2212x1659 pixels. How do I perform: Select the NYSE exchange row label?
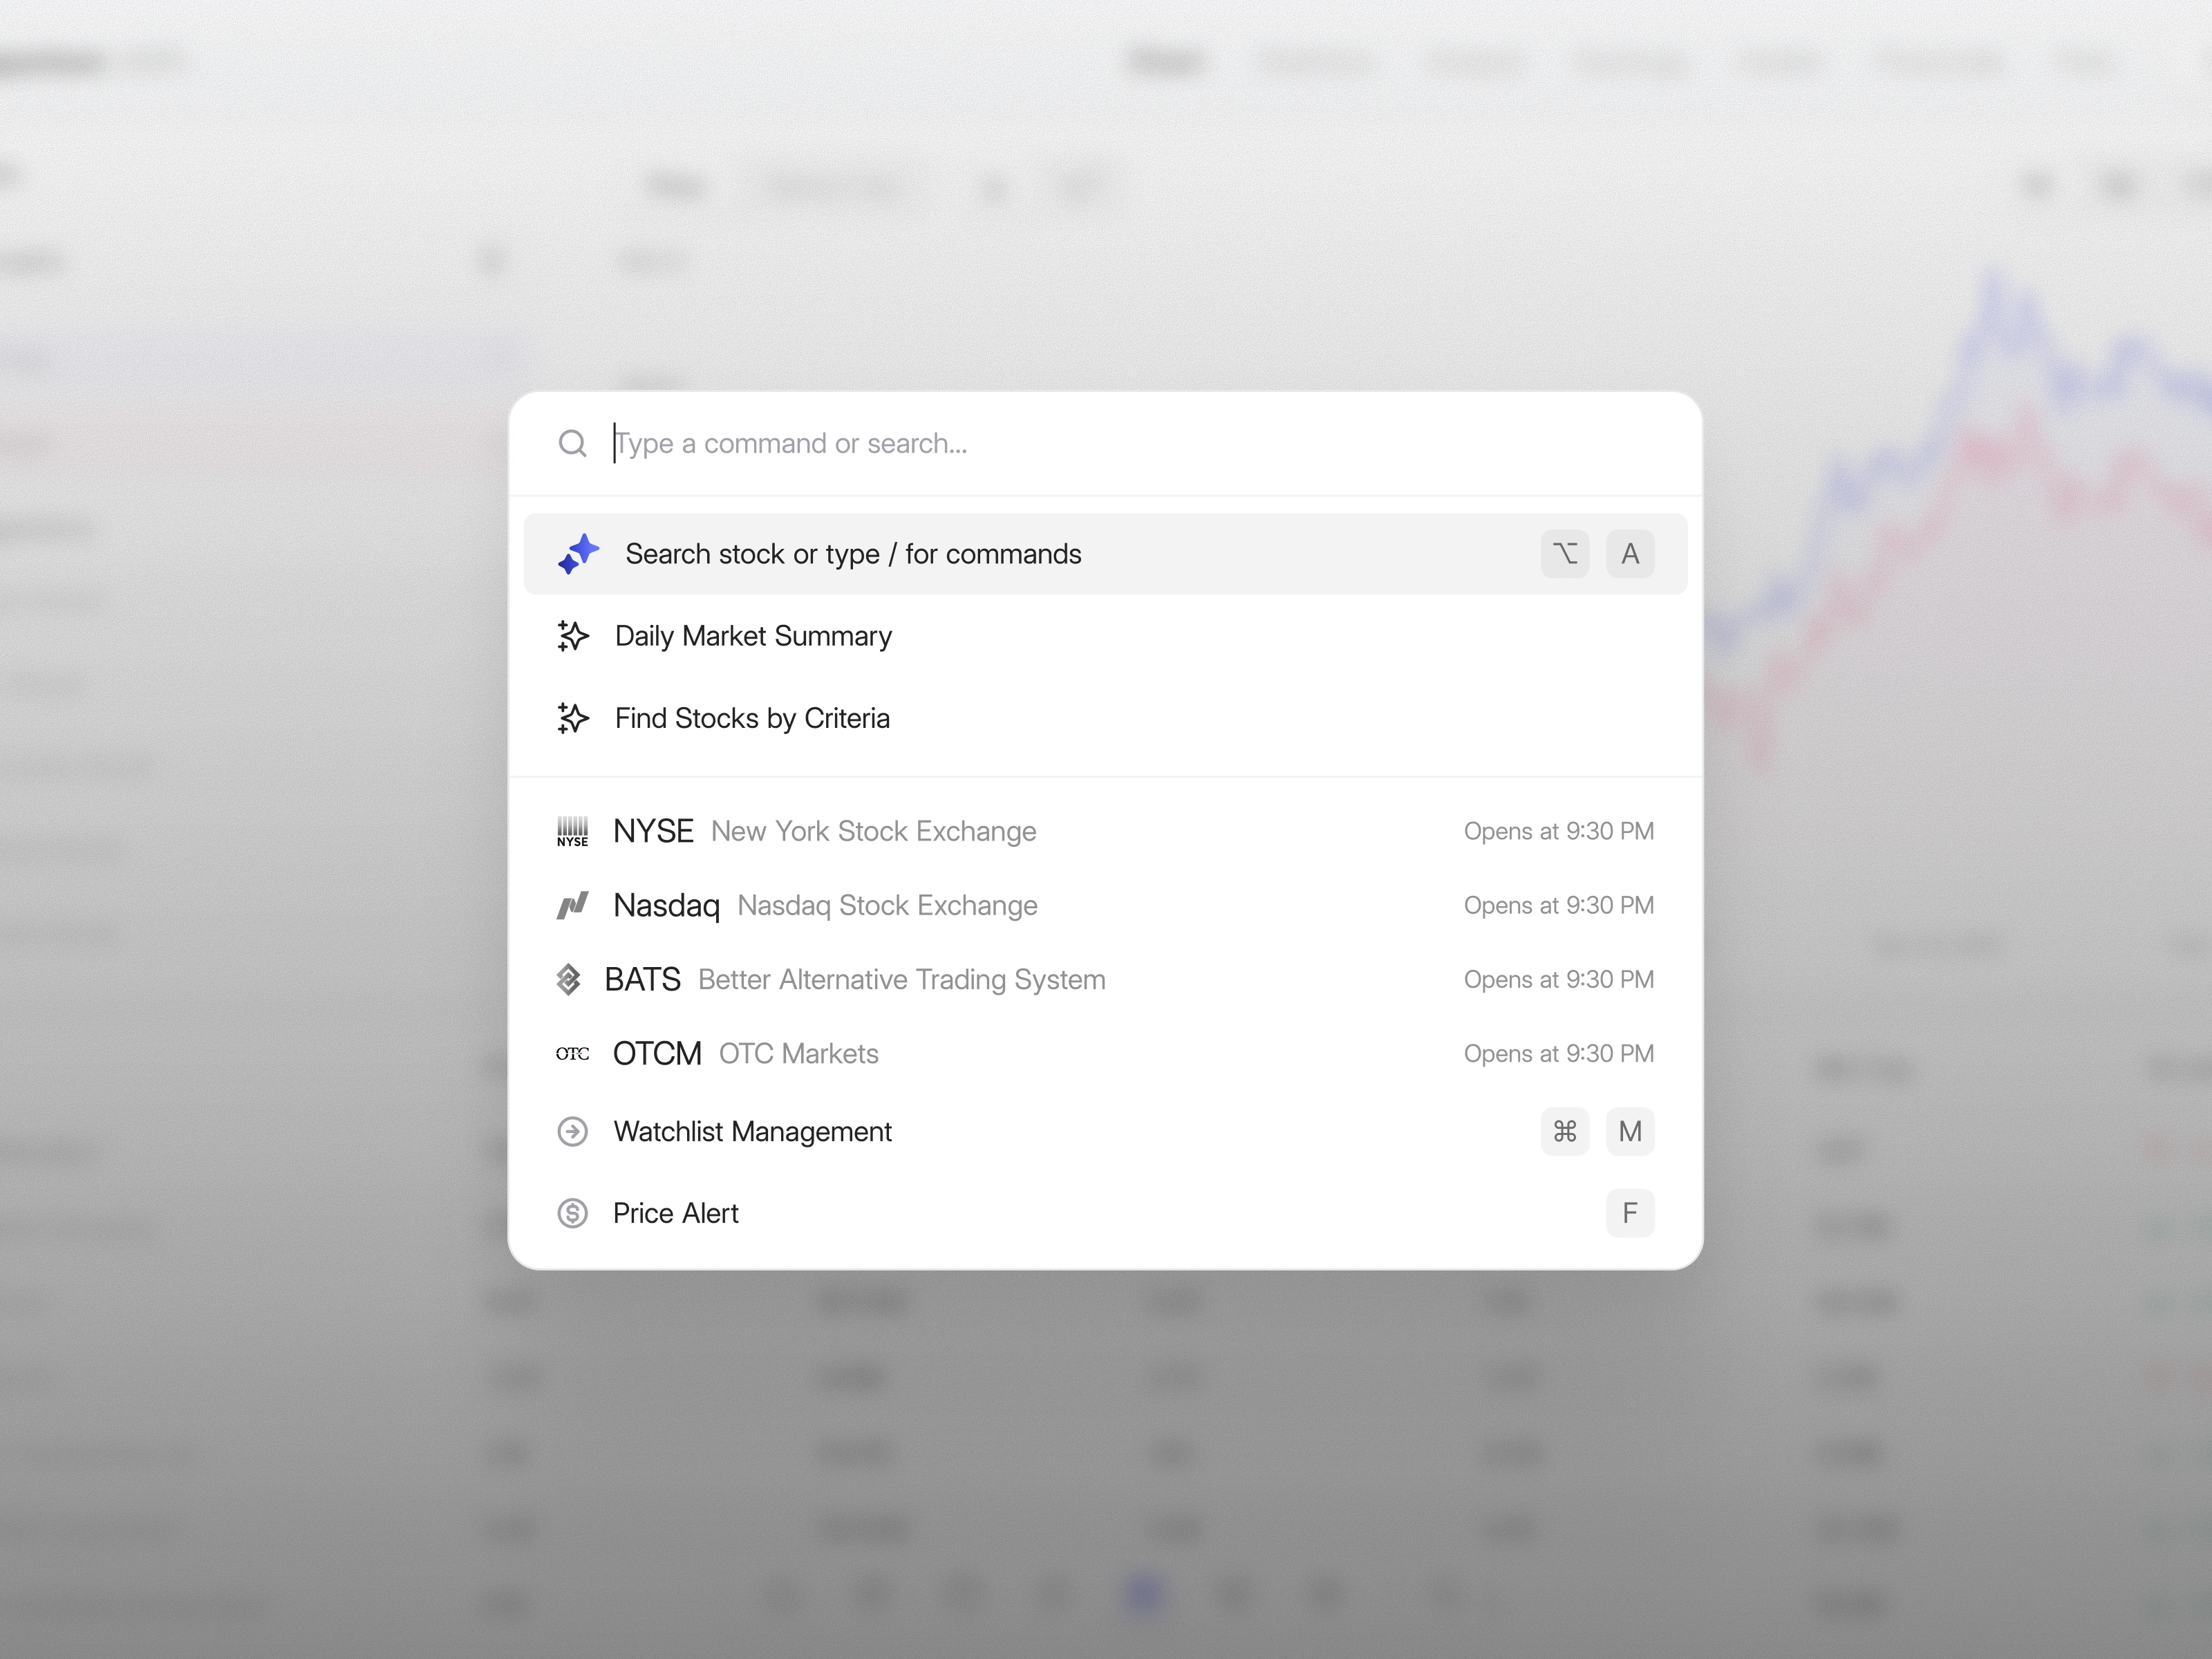653,831
